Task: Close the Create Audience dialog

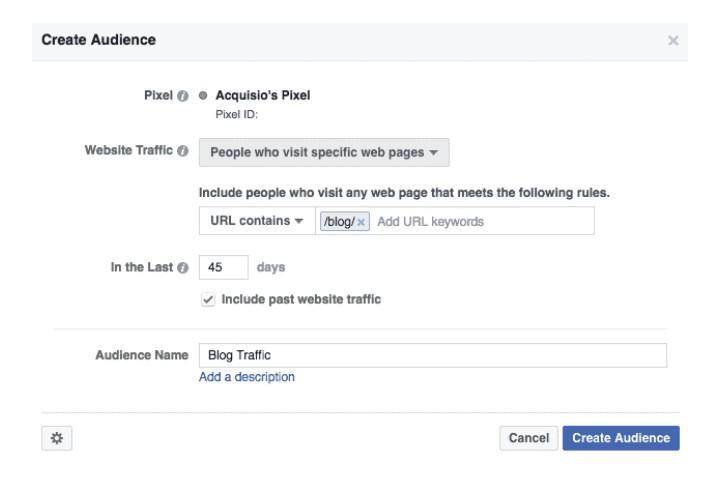Action: [673, 40]
